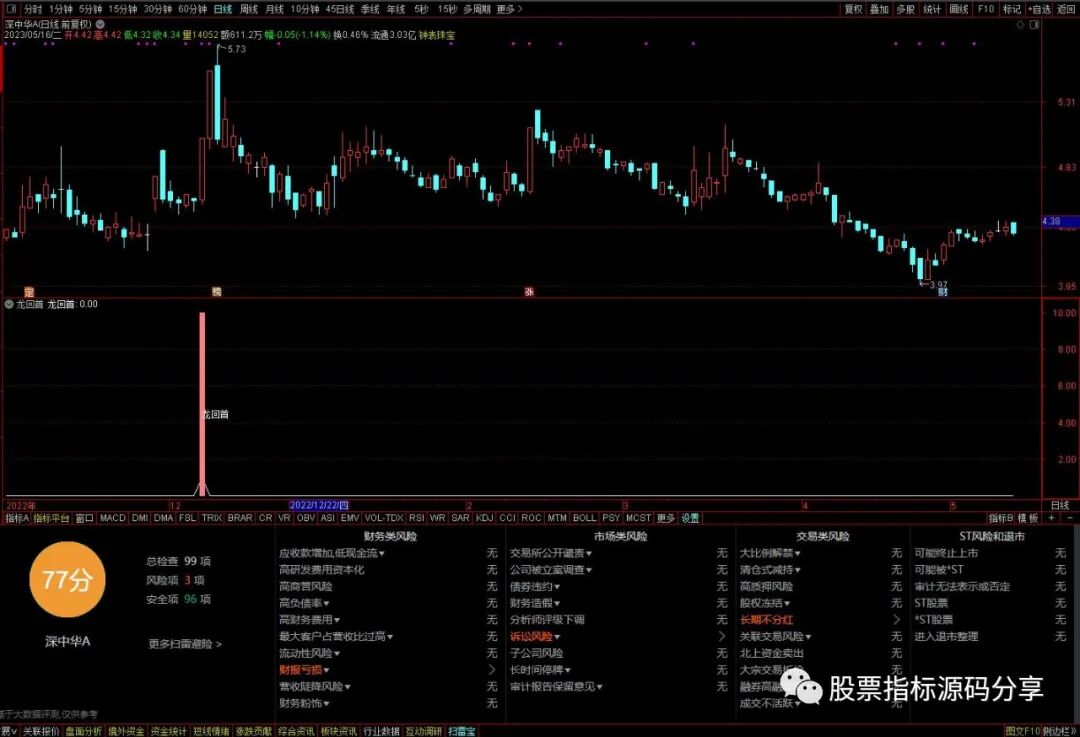The height and width of the screenshot is (737, 1080).
Task: Open the 扫雷宝 tab
Action: coord(461,731)
